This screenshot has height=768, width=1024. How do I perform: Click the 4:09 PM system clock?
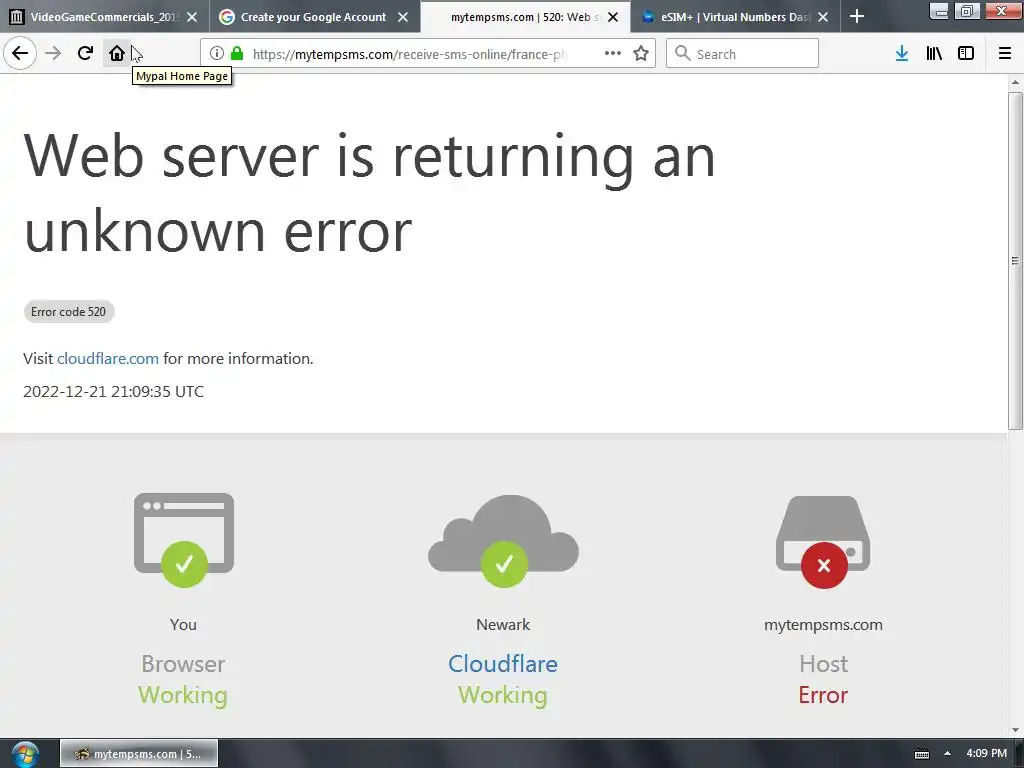pyautogui.click(x=986, y=754)
